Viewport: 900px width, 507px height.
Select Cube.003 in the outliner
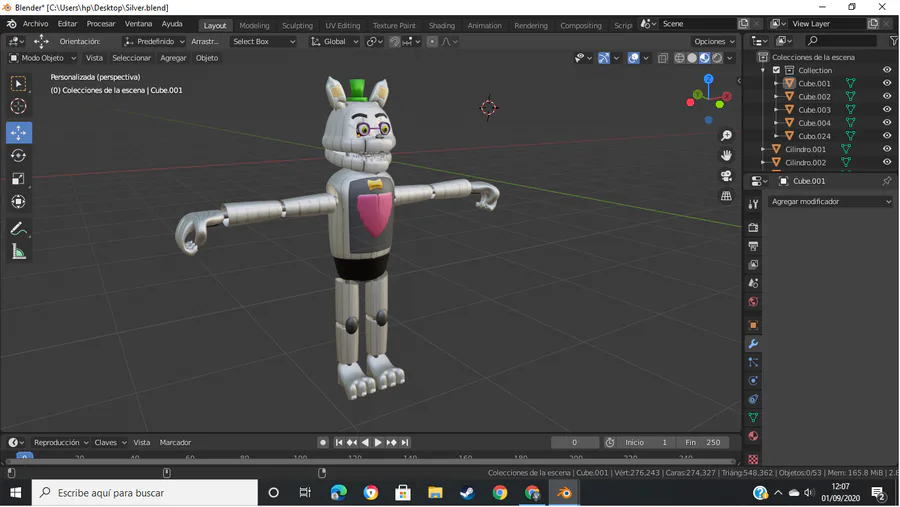point(814,110)
